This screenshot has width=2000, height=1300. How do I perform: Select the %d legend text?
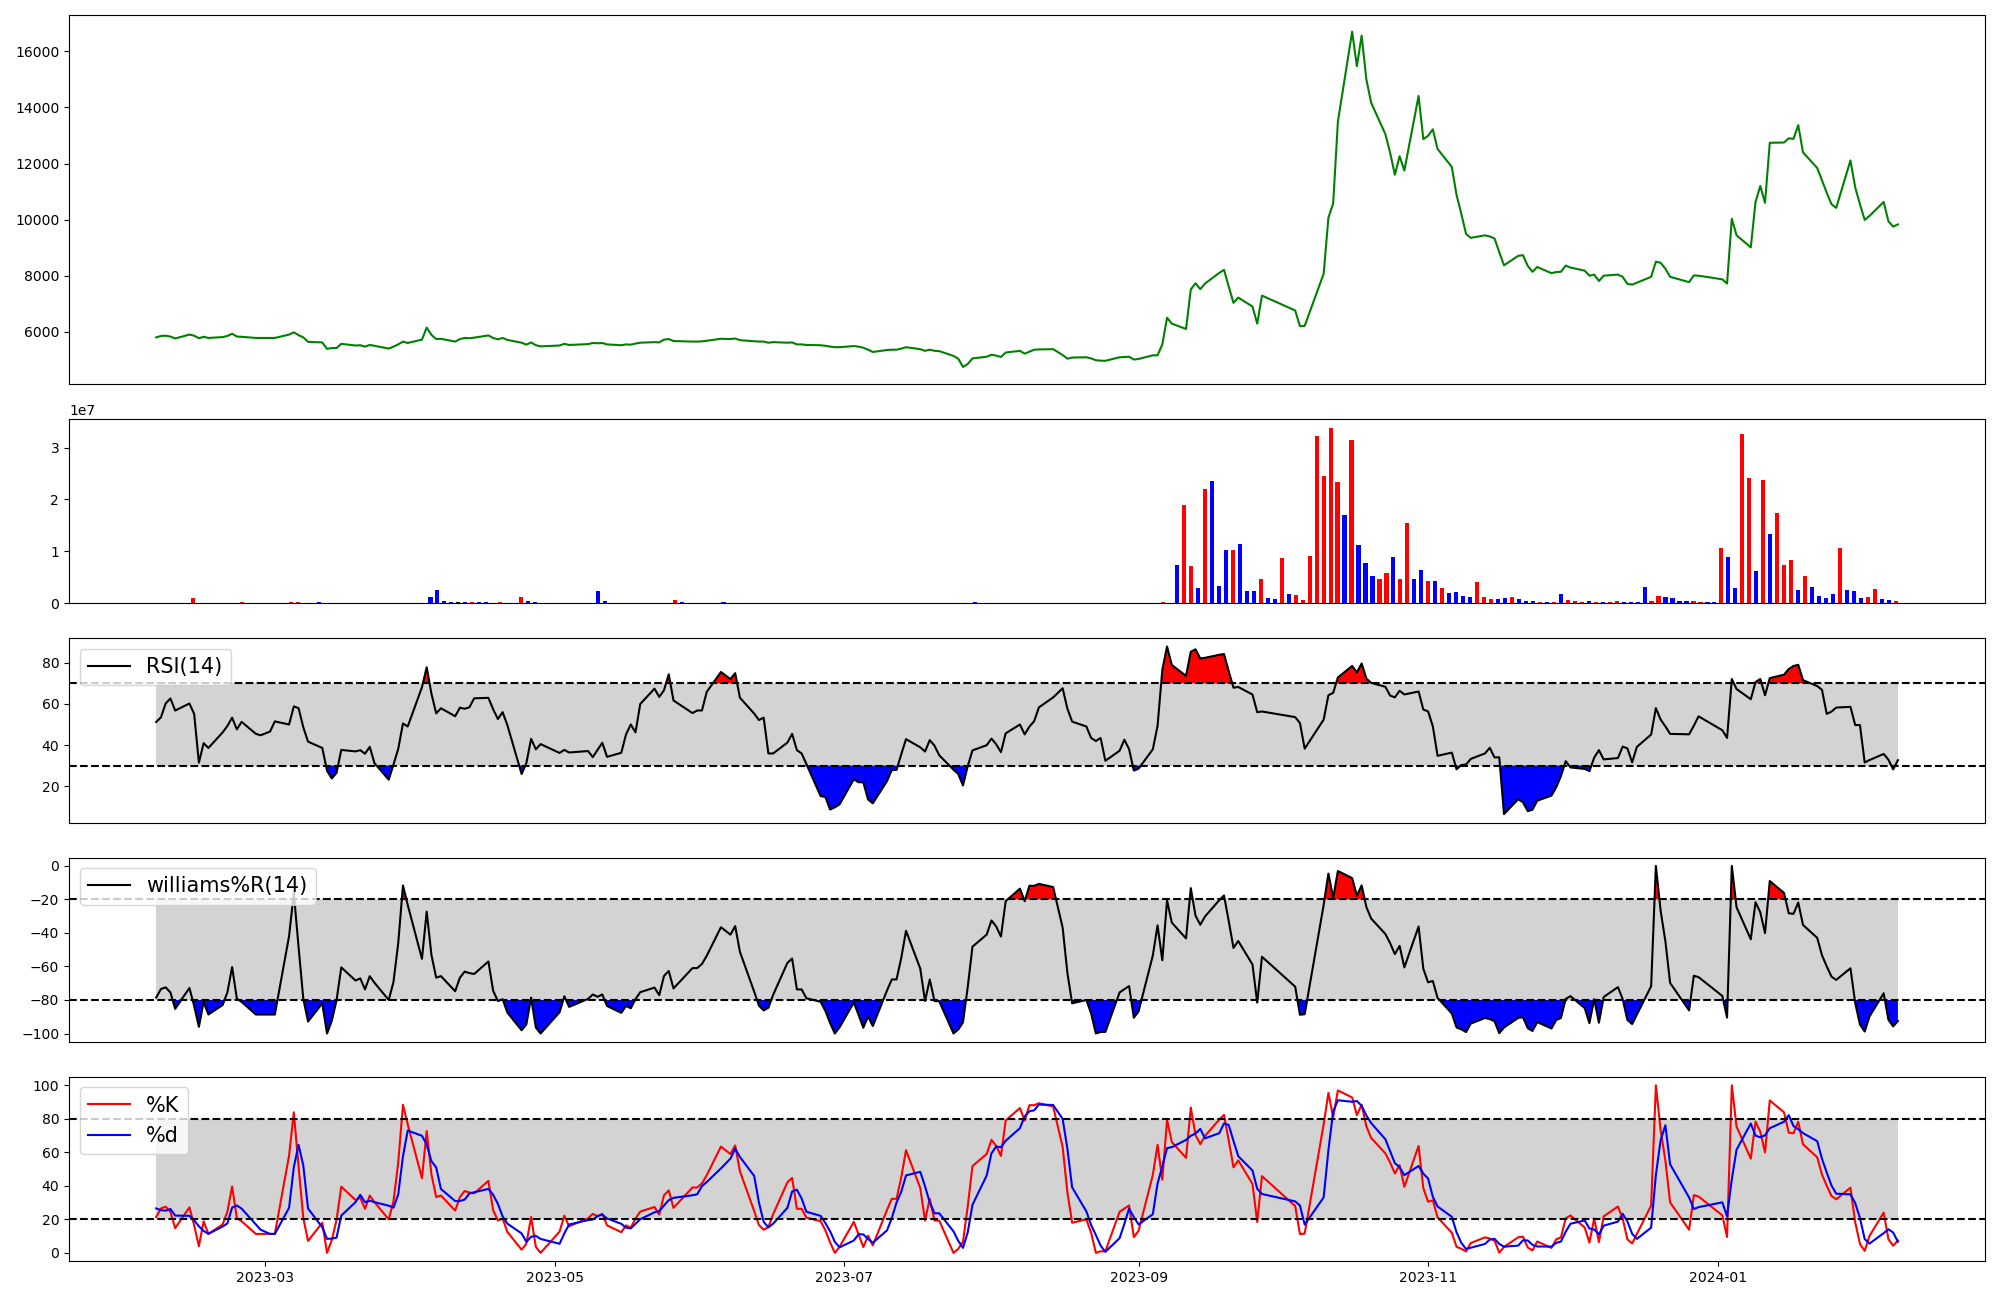162,1135
